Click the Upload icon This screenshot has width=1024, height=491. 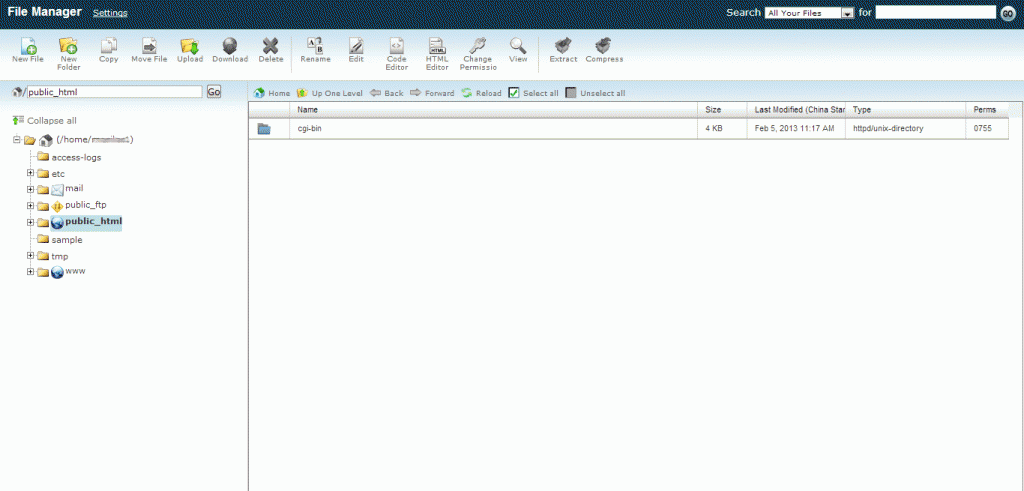click(190, 46)
